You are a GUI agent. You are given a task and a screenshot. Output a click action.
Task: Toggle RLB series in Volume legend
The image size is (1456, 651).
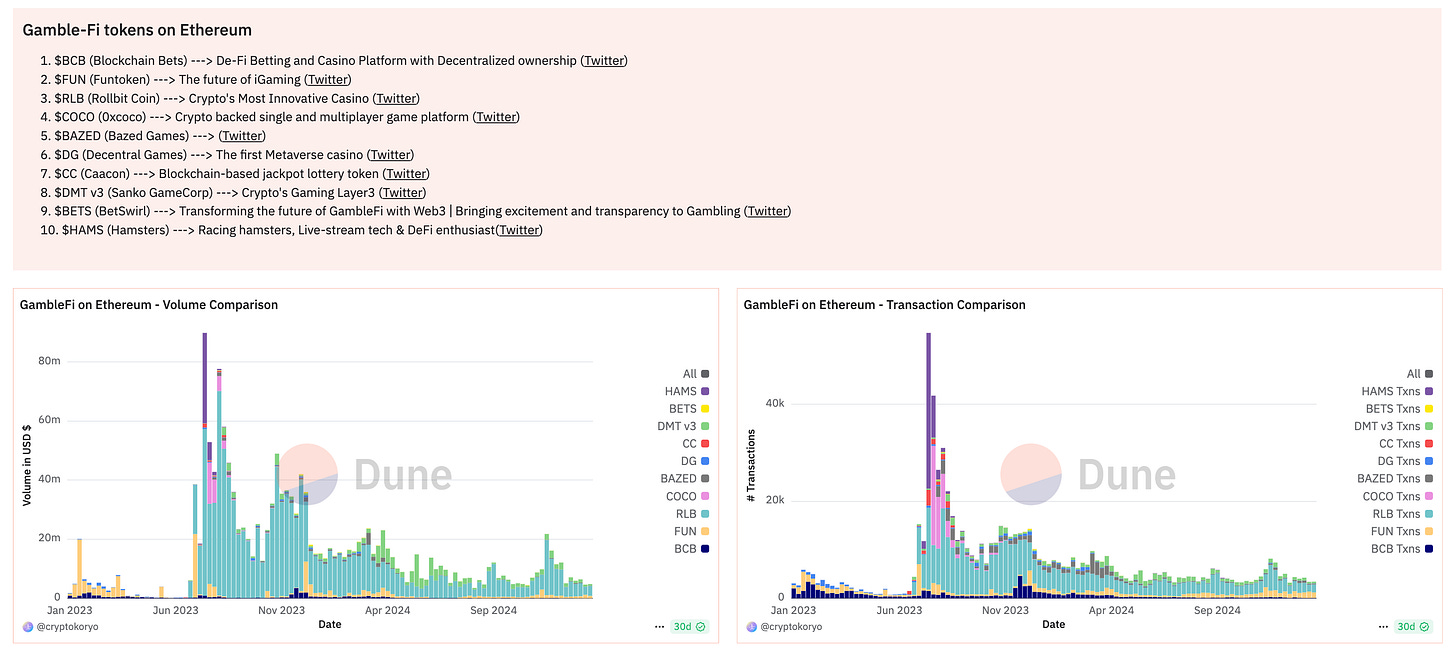point(694,514)
